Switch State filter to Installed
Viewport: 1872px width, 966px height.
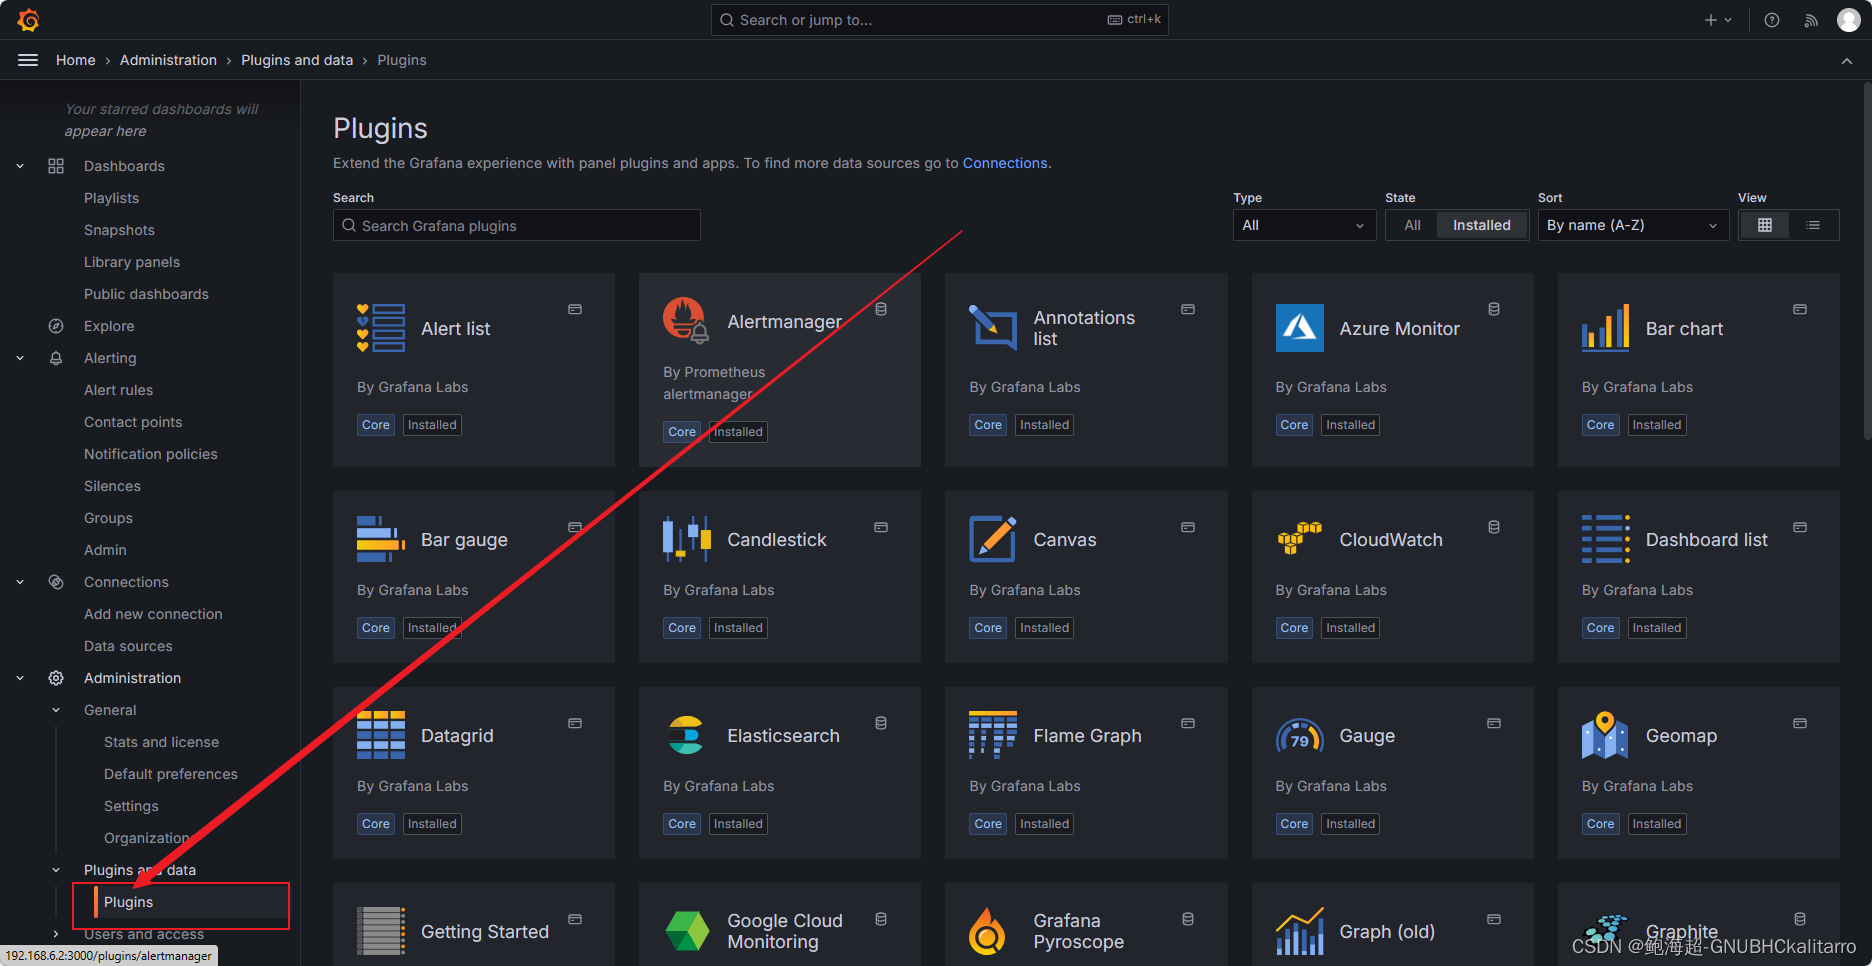1482,225
